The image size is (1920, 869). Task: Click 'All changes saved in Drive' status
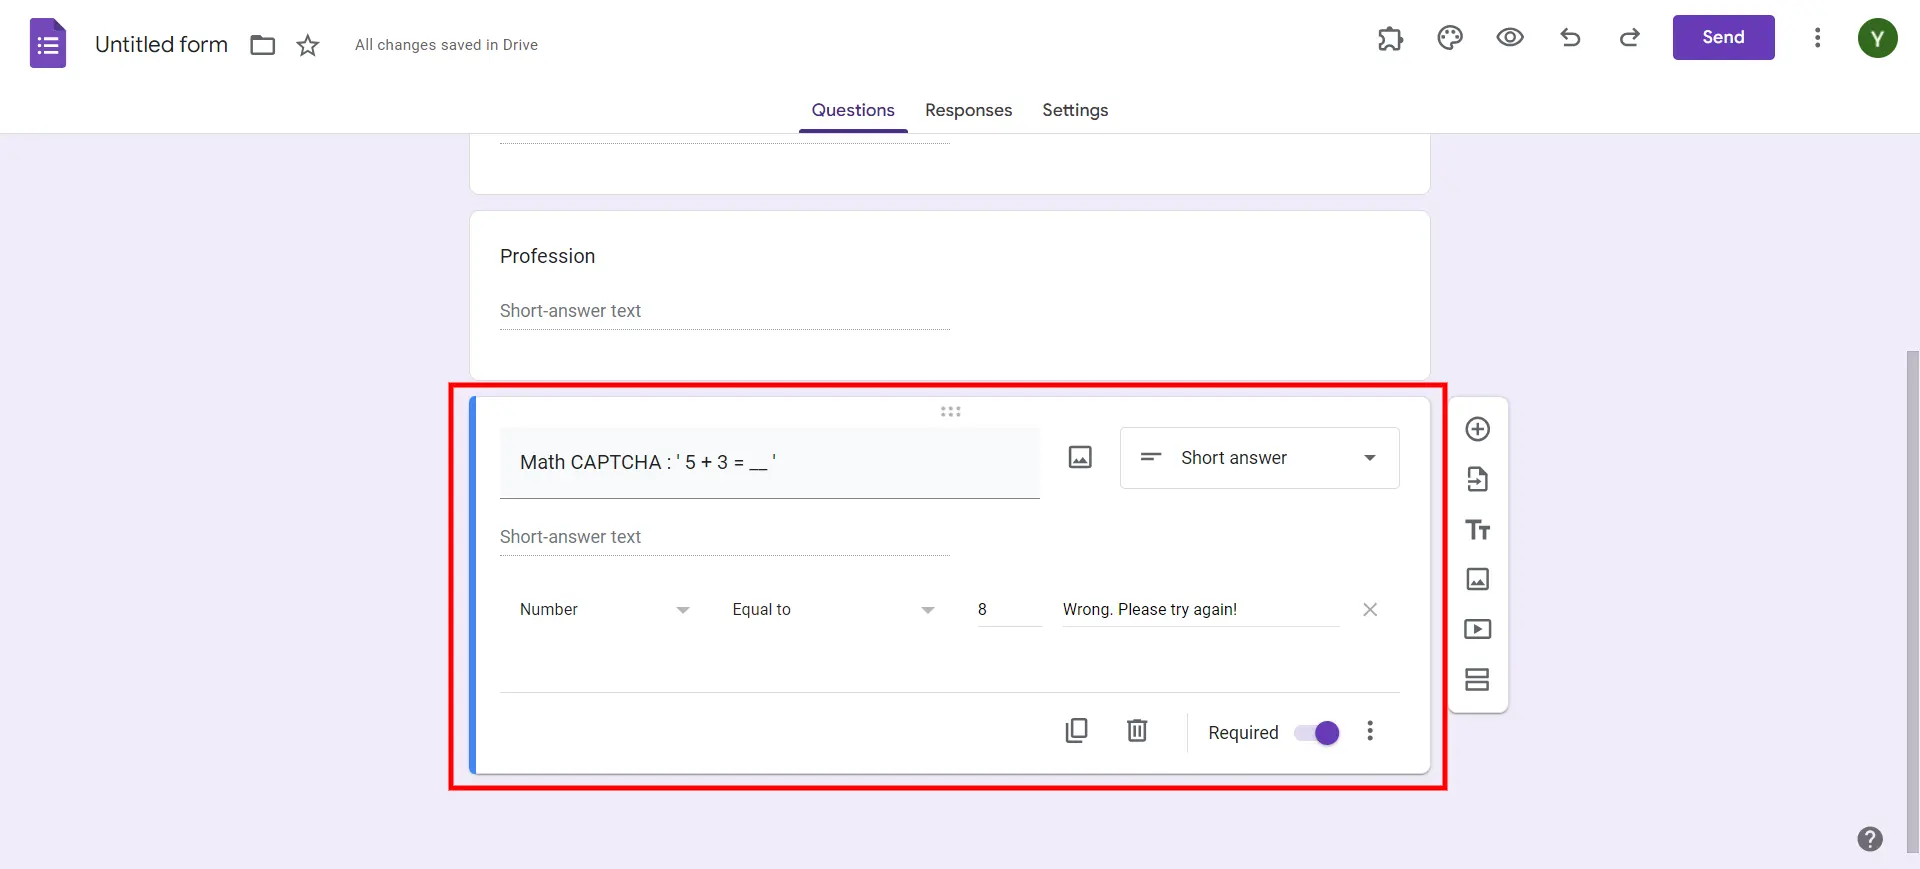(446, 45)
